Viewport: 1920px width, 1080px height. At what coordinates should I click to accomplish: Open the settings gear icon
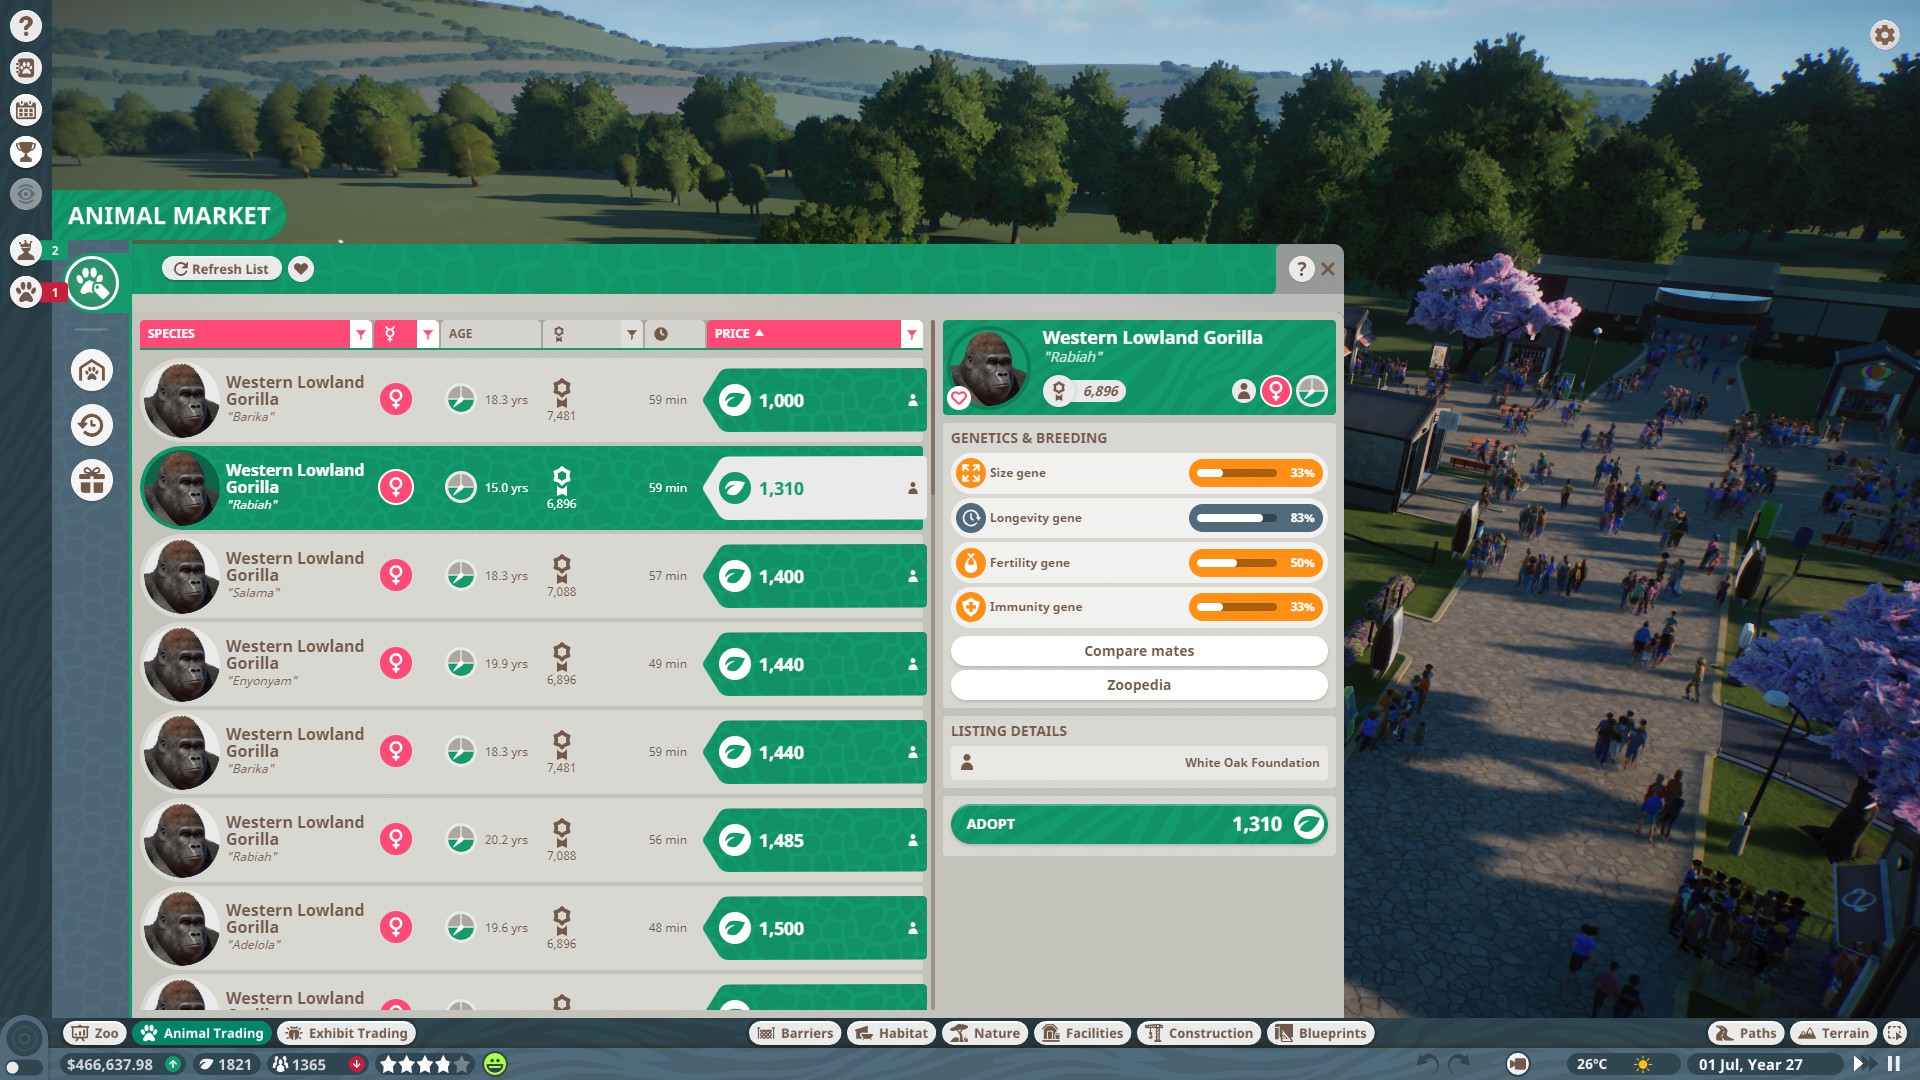(1884, 36)
